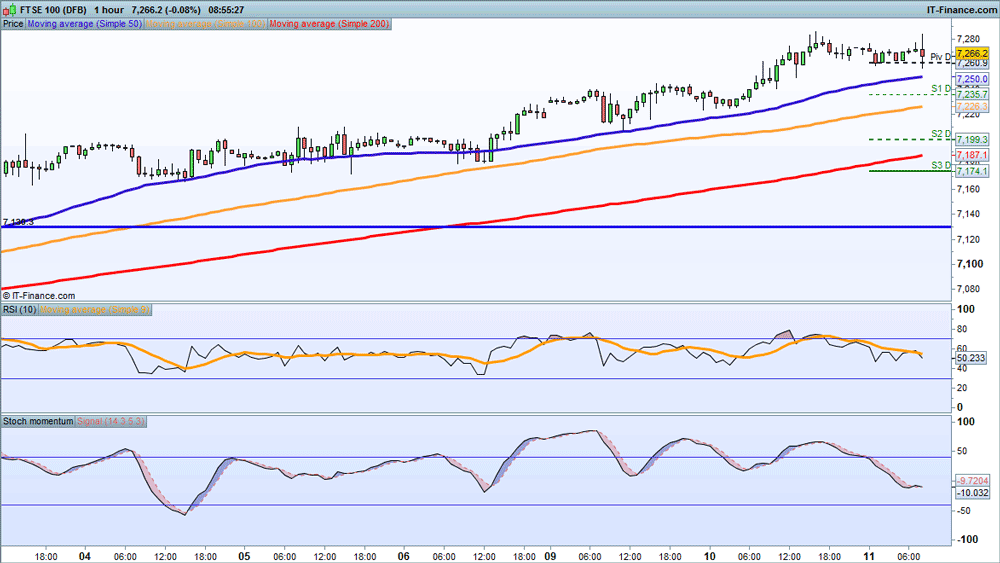
Task: Click the Piv D pivot line label
Action: 940,57
